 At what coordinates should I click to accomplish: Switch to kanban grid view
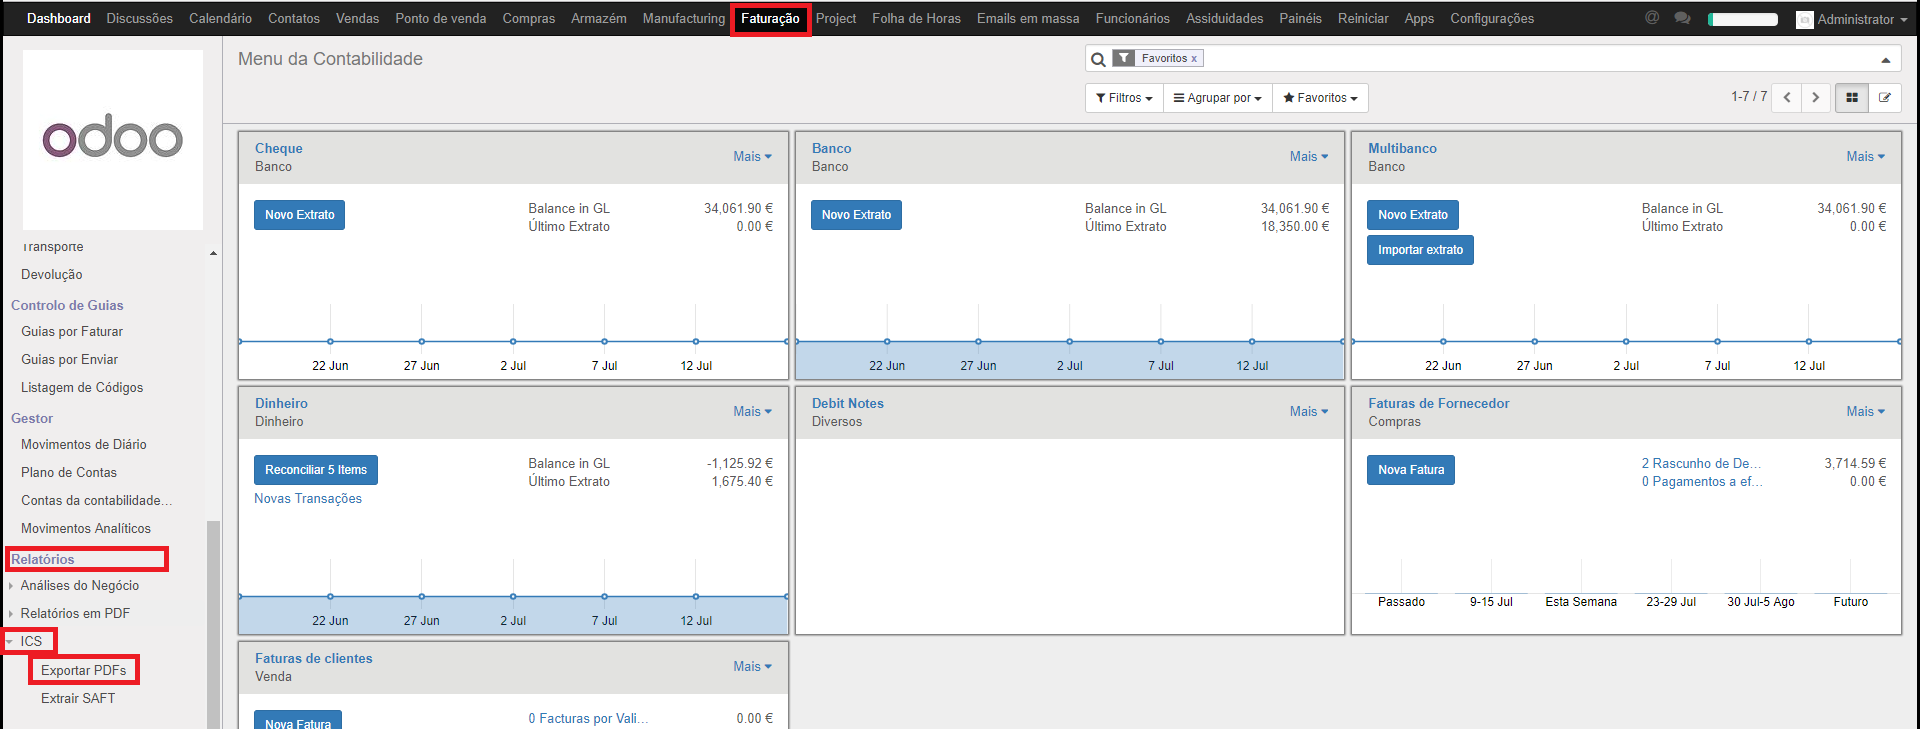[1852, 98]
